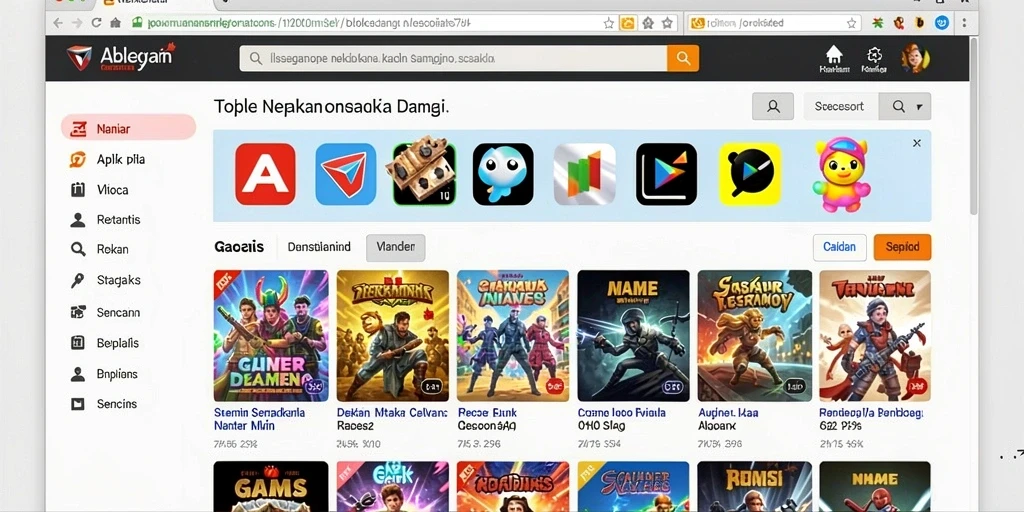Screen dimensions: 1024x512
Task: Switch to the Gaosiis tab
Action: pos(239,247)
